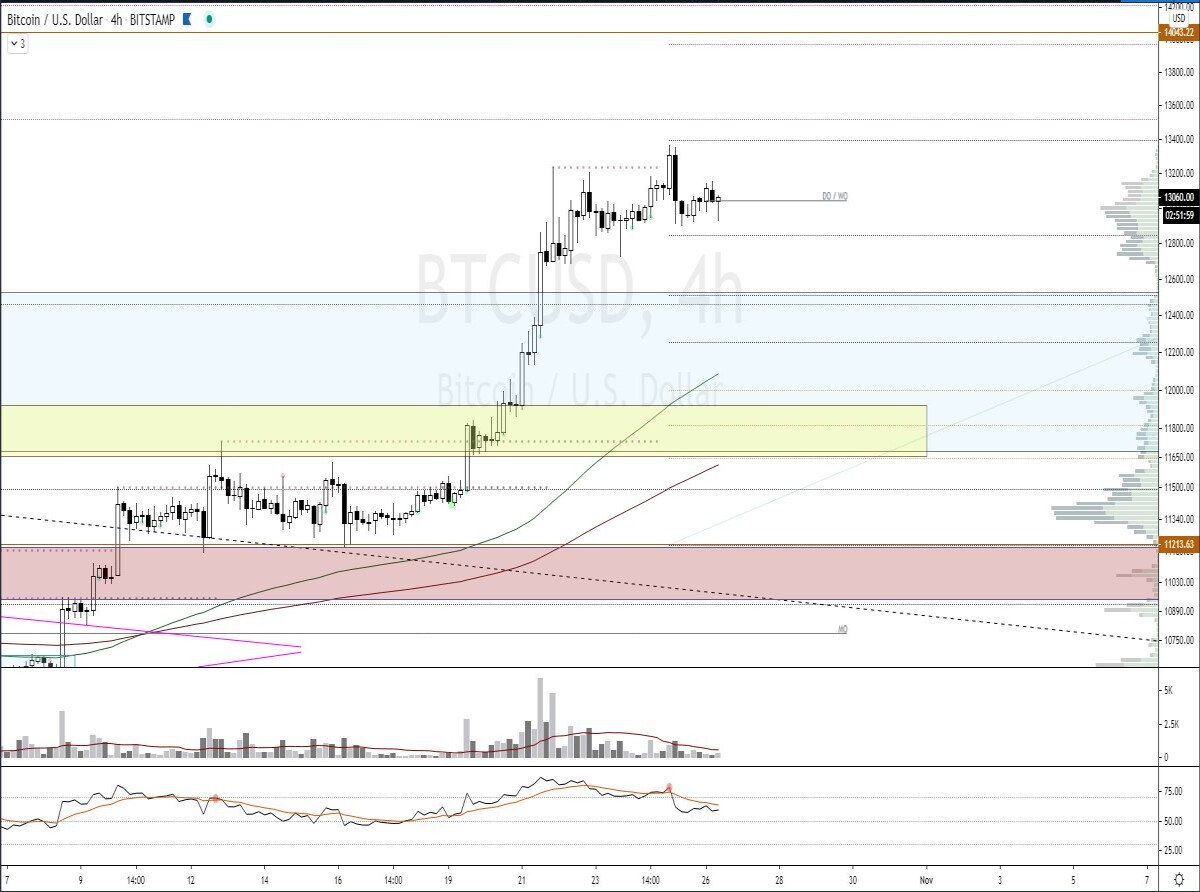Click the current price label 13060.00
This screenshot has width=1200, height=892.
tap(1179, 198)
